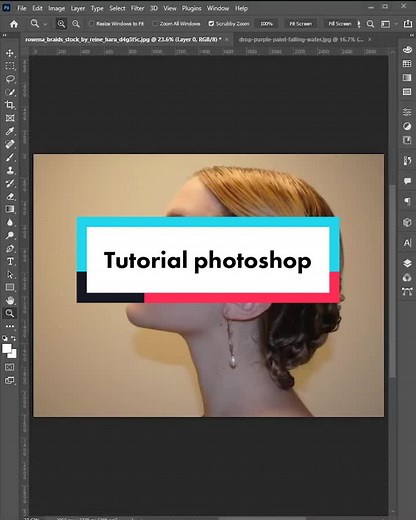Switch to drop-purple-paint-falling-water.jpg tab

pos(301,39)
